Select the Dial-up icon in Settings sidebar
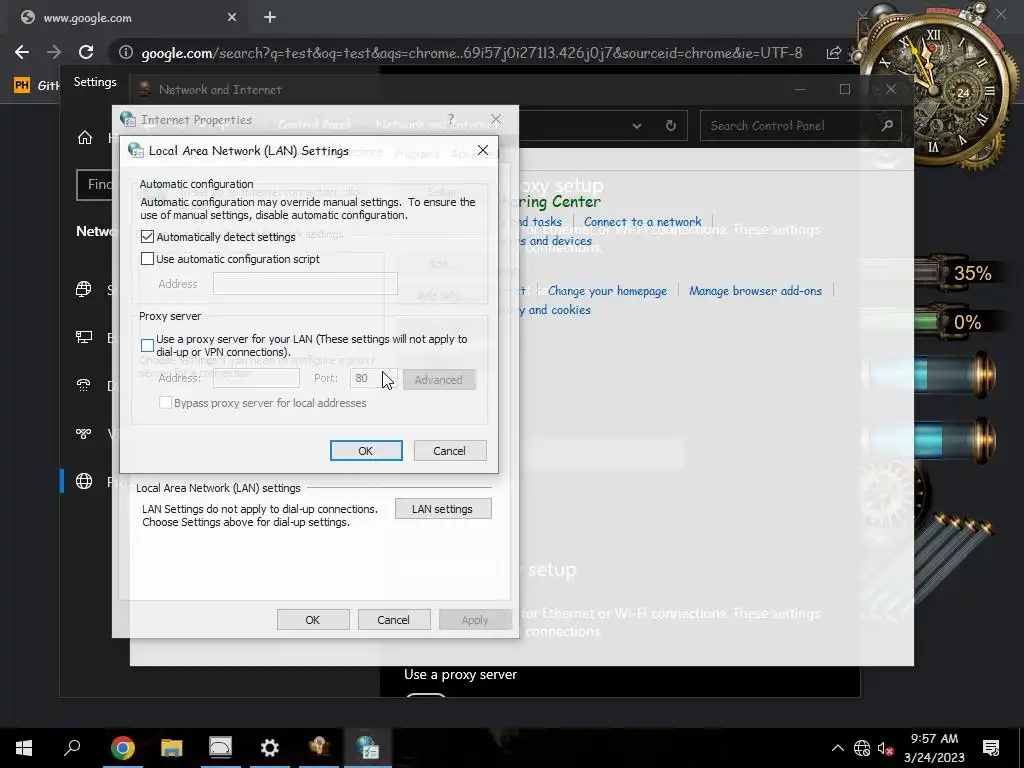The height and width of the screenshot is (768, 1024). tap(84, 385)
